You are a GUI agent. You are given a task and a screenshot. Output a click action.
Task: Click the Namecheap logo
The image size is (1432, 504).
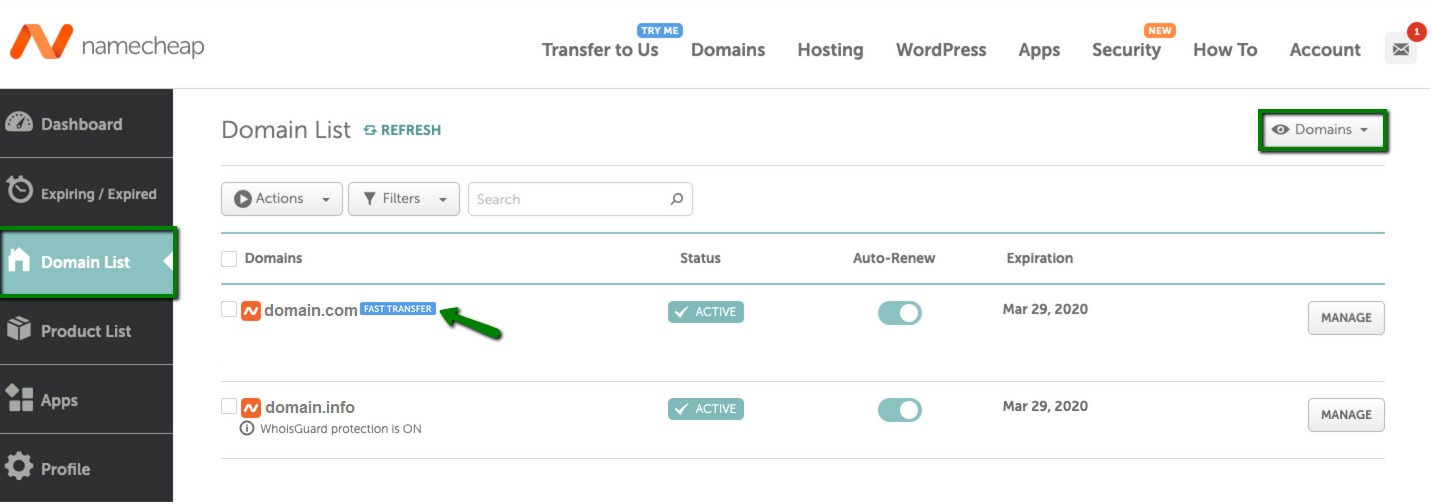[107, 43]
